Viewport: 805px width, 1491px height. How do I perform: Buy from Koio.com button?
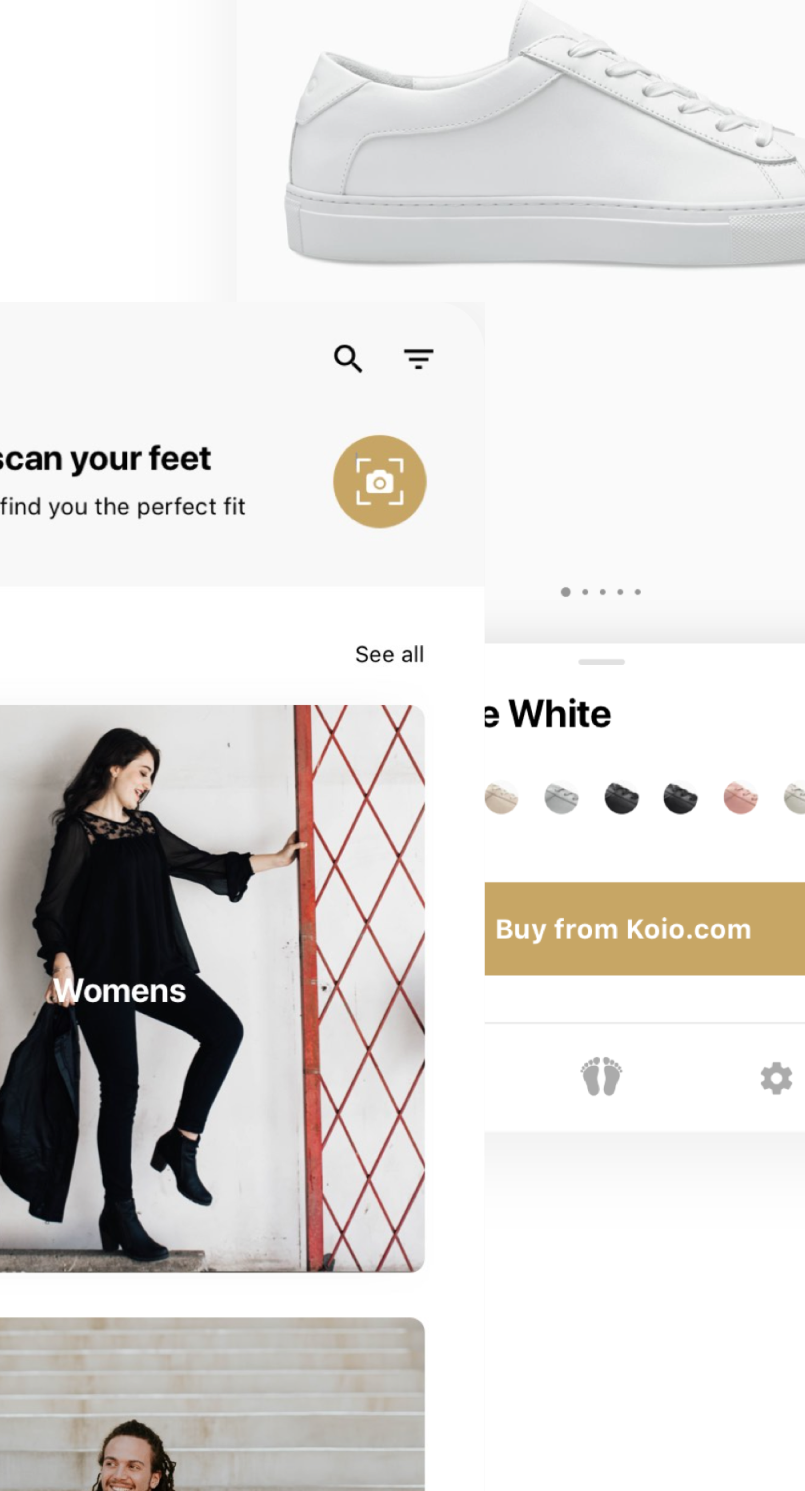[x=645, y=928]
